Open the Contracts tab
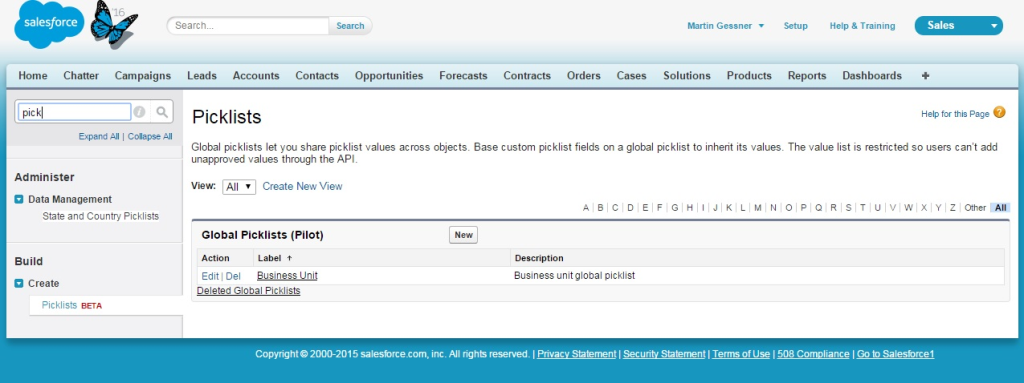 pos(527,76)
